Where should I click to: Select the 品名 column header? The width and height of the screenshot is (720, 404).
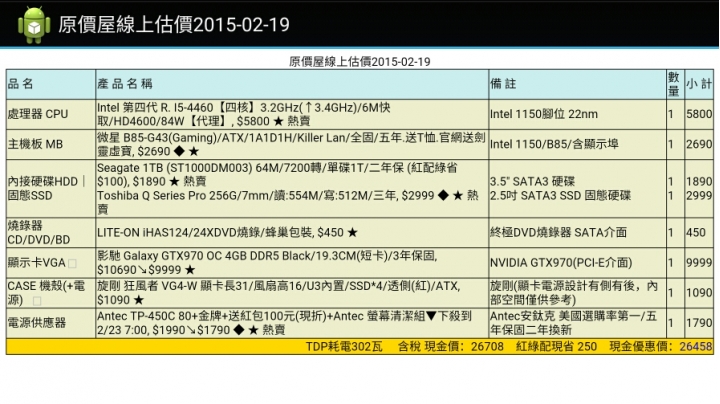(x=21, y=84)
